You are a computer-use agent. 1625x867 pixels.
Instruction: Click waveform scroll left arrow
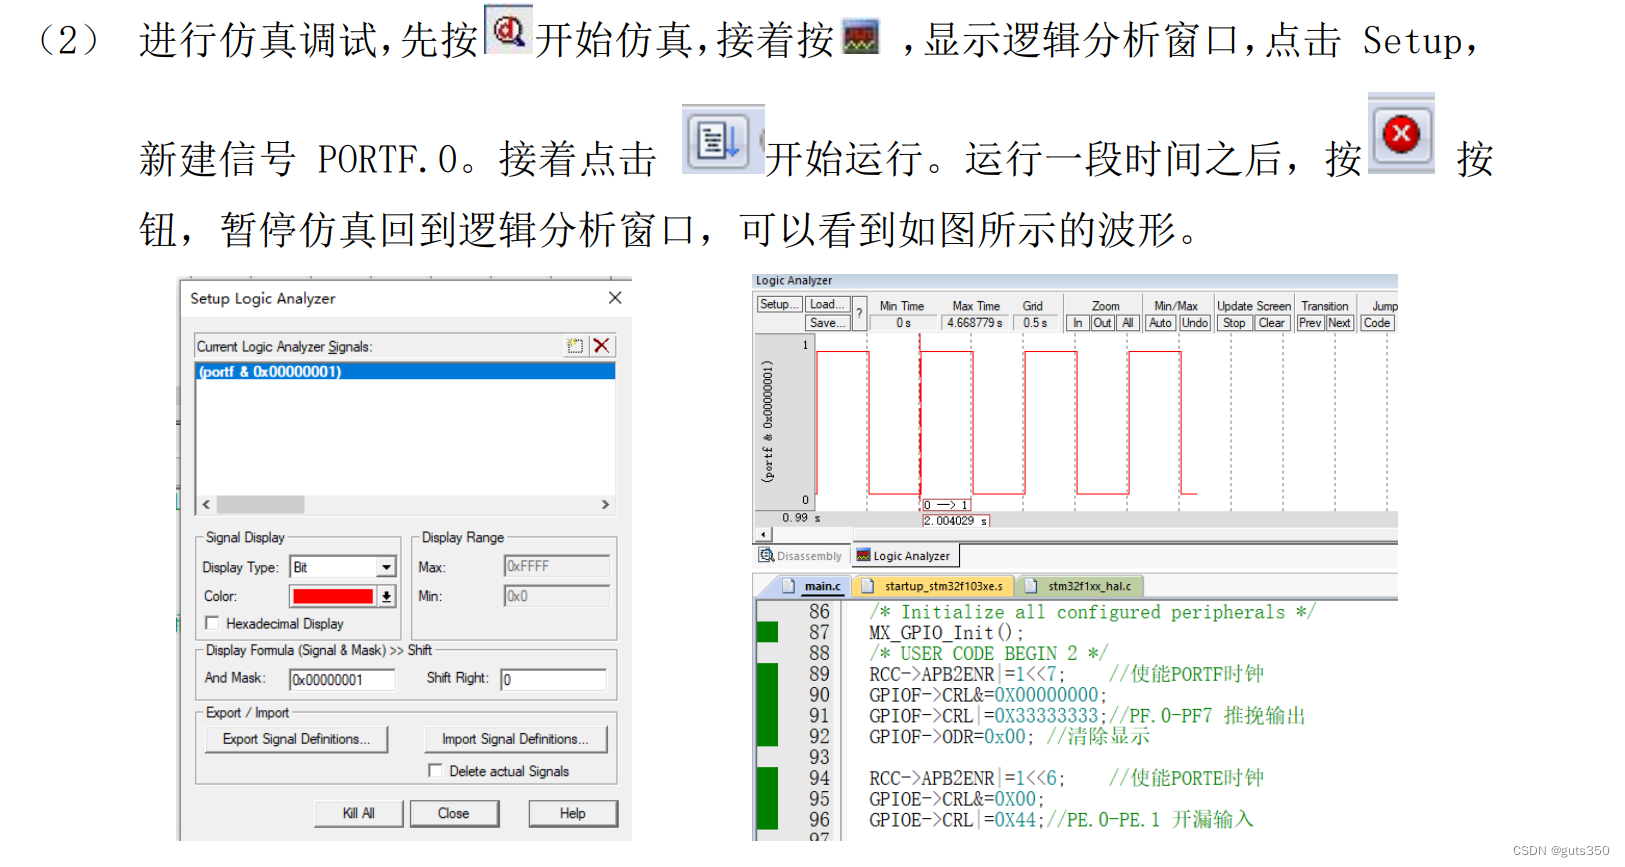764,534
